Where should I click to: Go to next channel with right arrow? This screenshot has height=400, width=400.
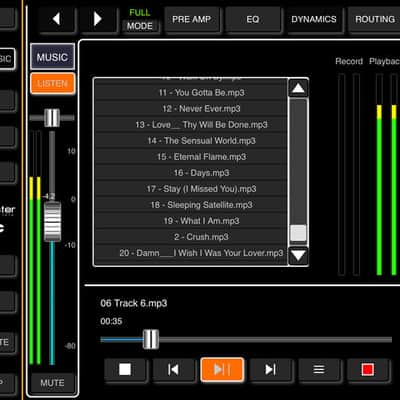[x=99, y=19]
